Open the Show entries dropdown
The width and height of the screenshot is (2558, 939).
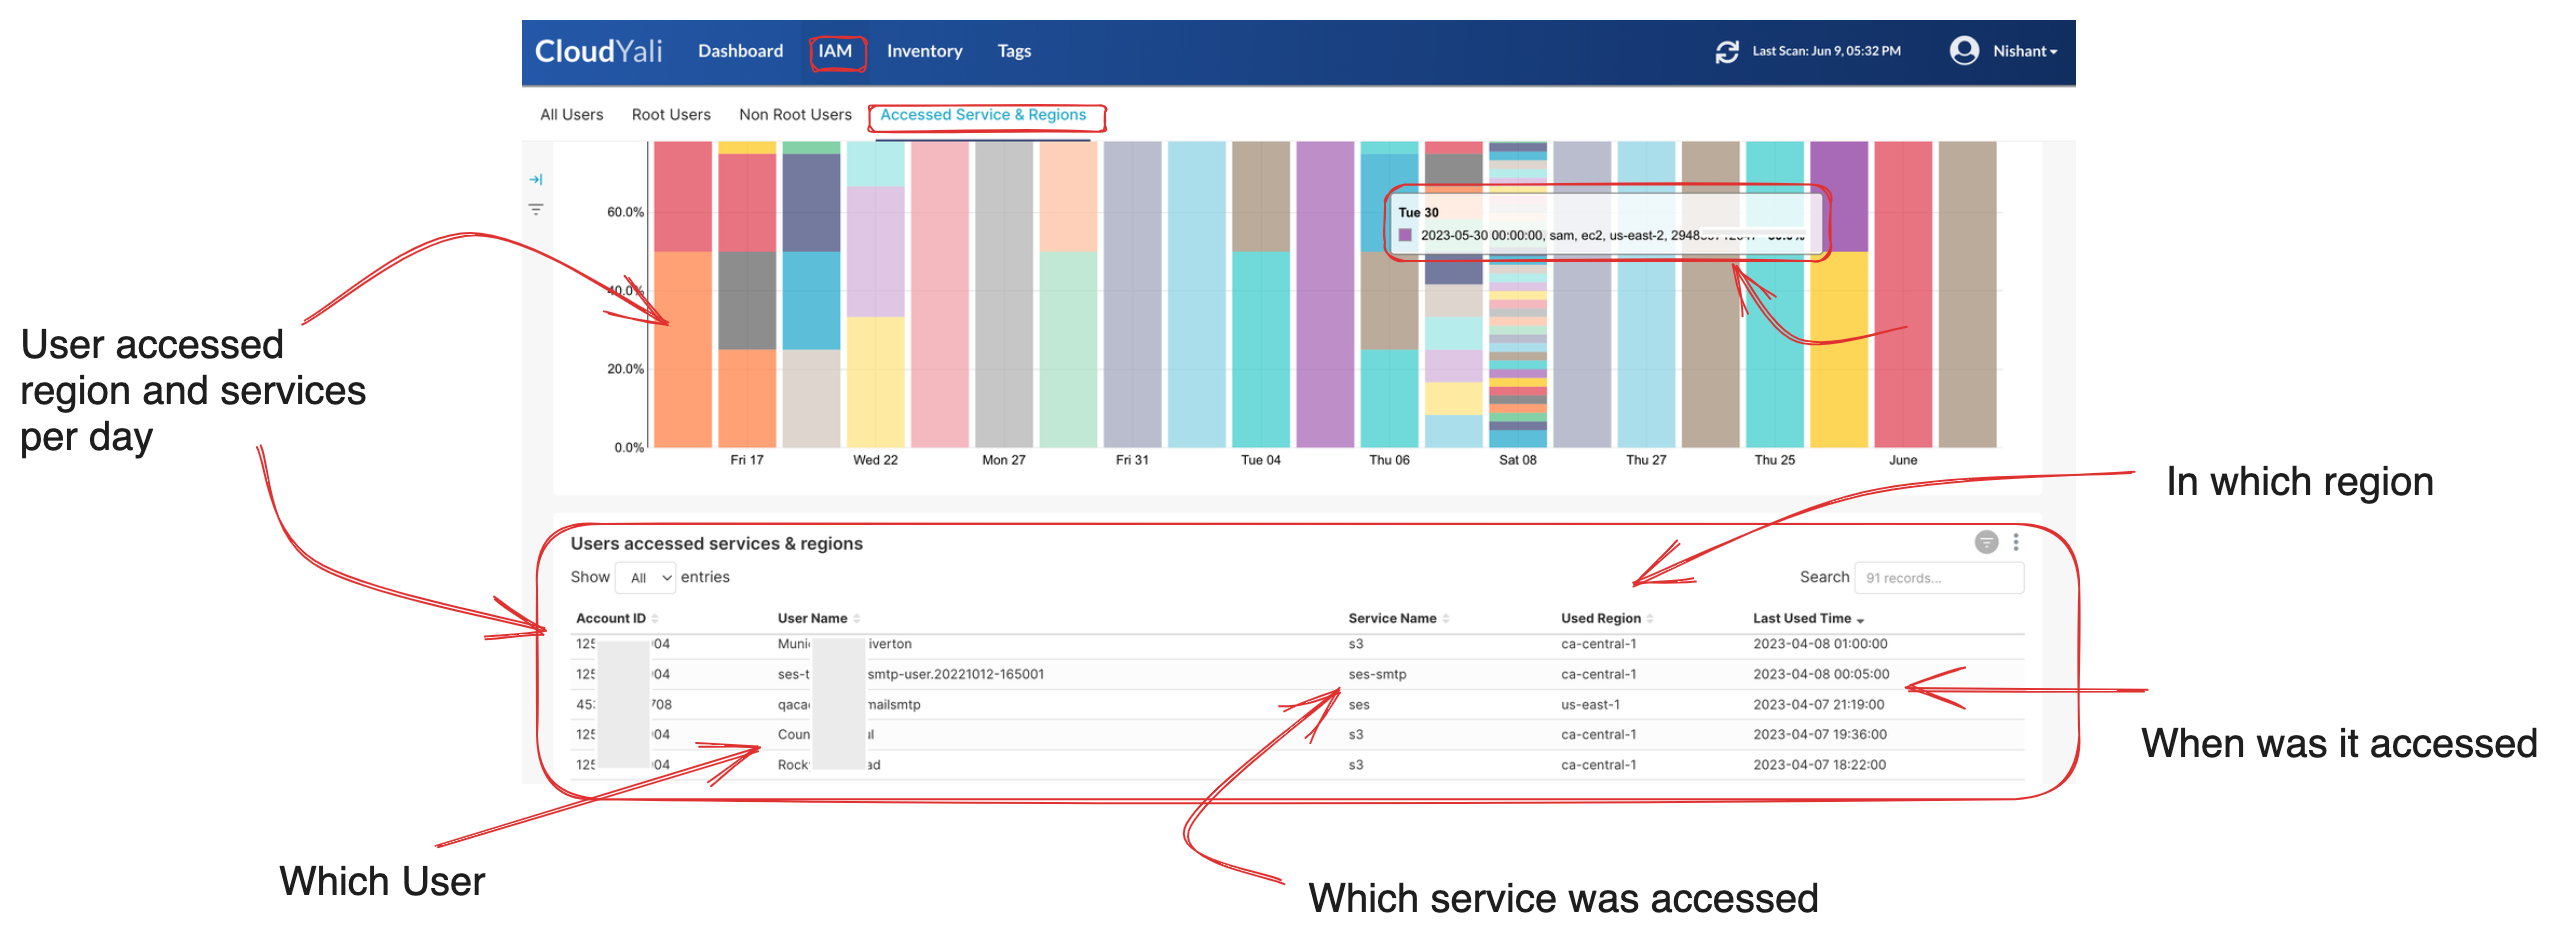pos(645,577)
